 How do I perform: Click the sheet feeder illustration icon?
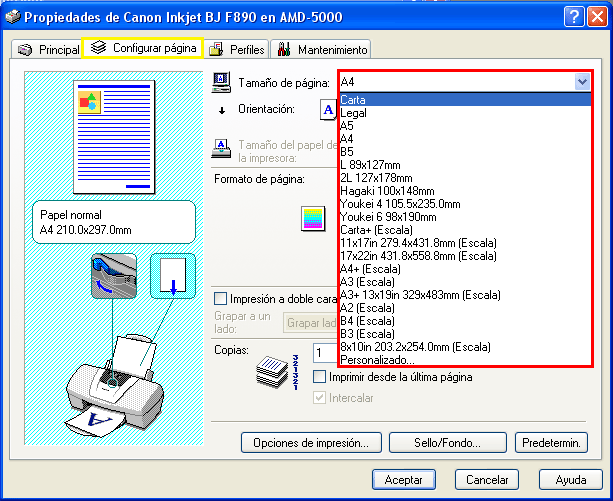tap(114, 276)
